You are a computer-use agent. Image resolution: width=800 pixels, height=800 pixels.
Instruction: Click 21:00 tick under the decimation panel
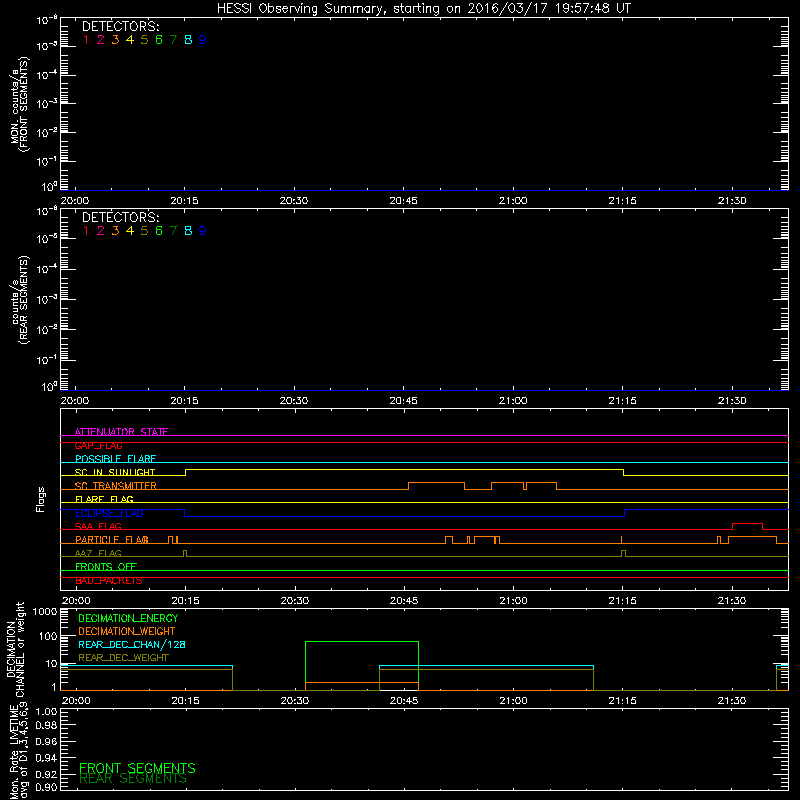(x=513, y=701)
